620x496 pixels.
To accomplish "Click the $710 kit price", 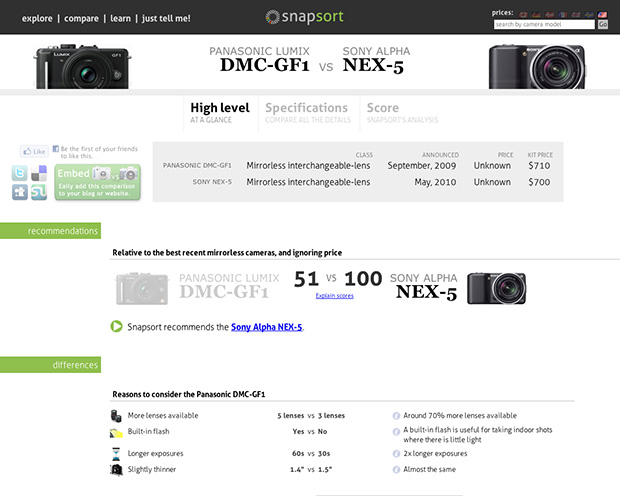I will click(x=539, y=166).
